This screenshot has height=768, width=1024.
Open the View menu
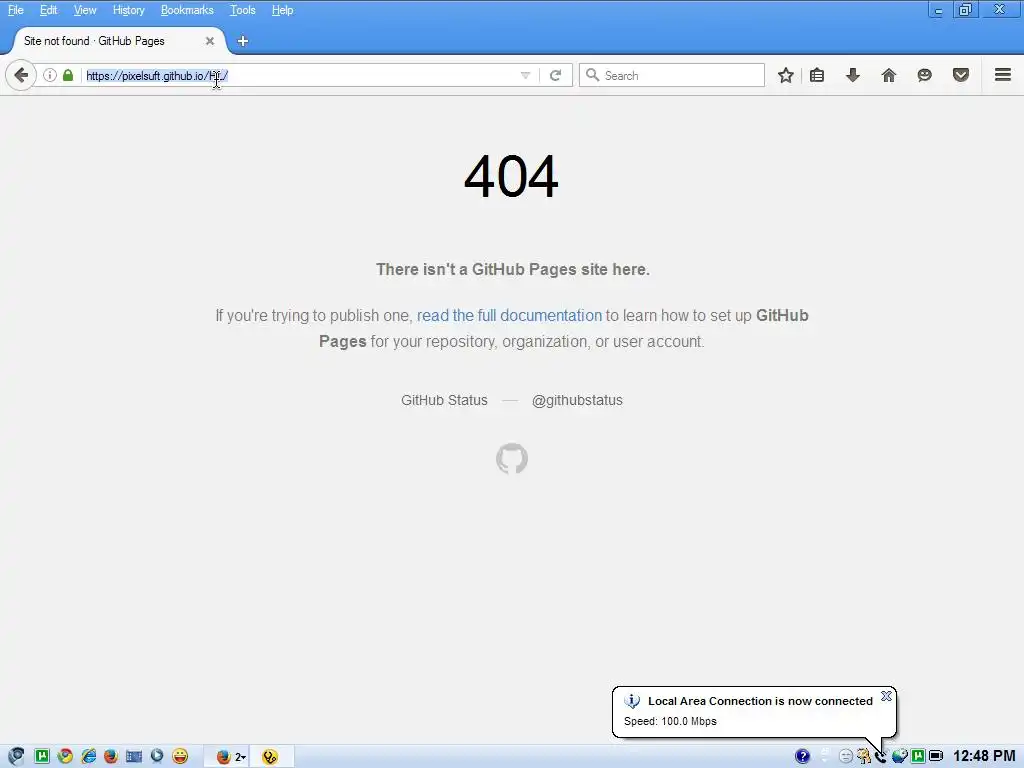tap(85, 10)
